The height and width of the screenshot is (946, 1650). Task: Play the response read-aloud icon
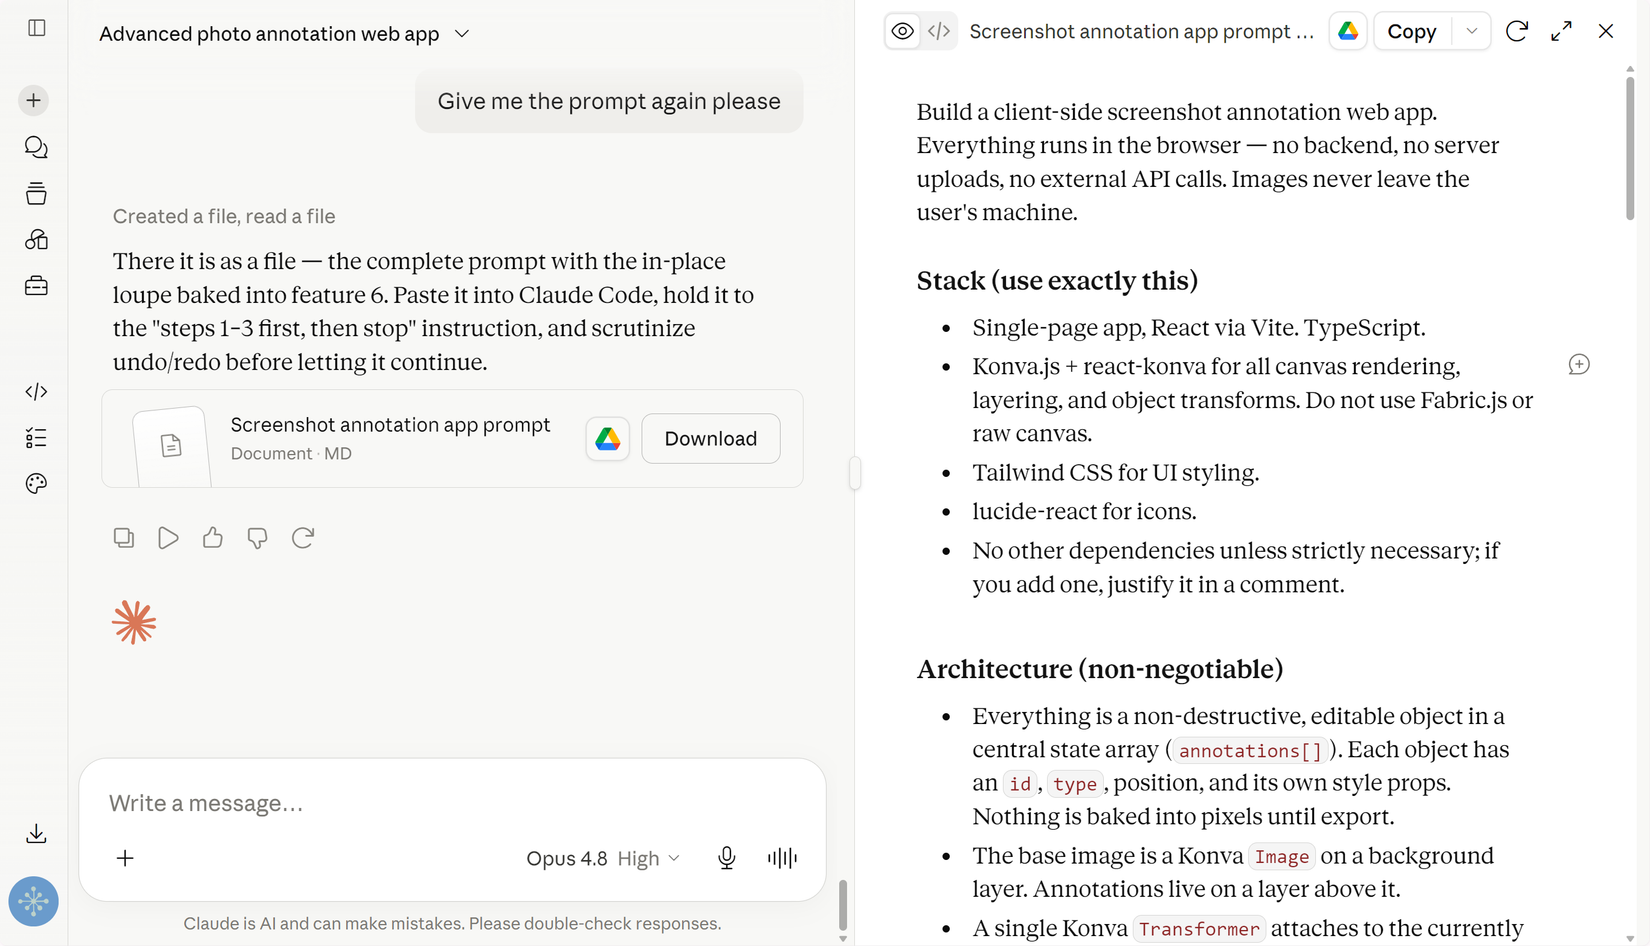168,538
